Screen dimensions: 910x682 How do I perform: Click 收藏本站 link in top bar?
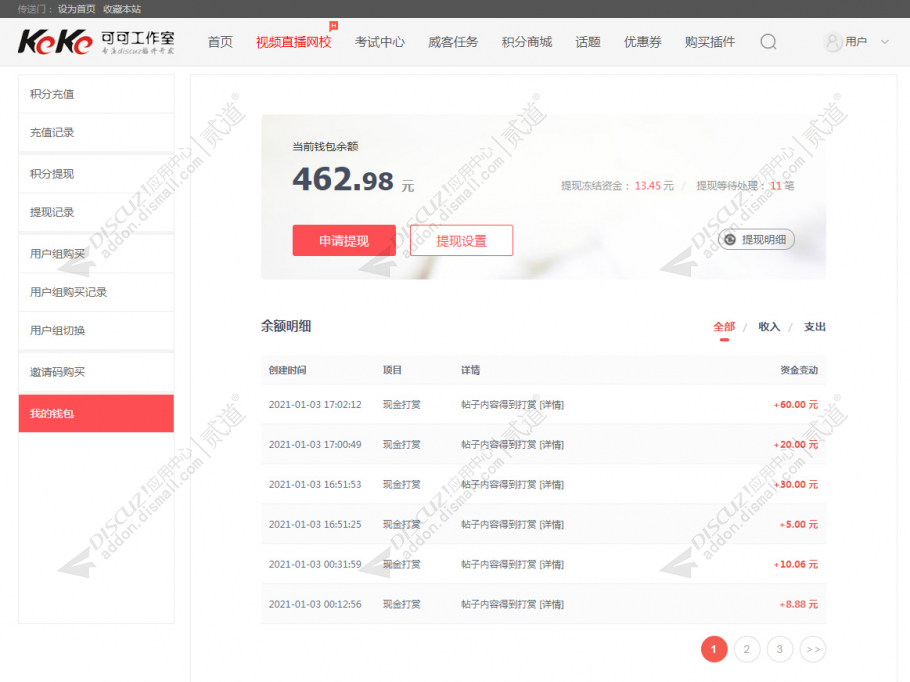coord(122,9)
